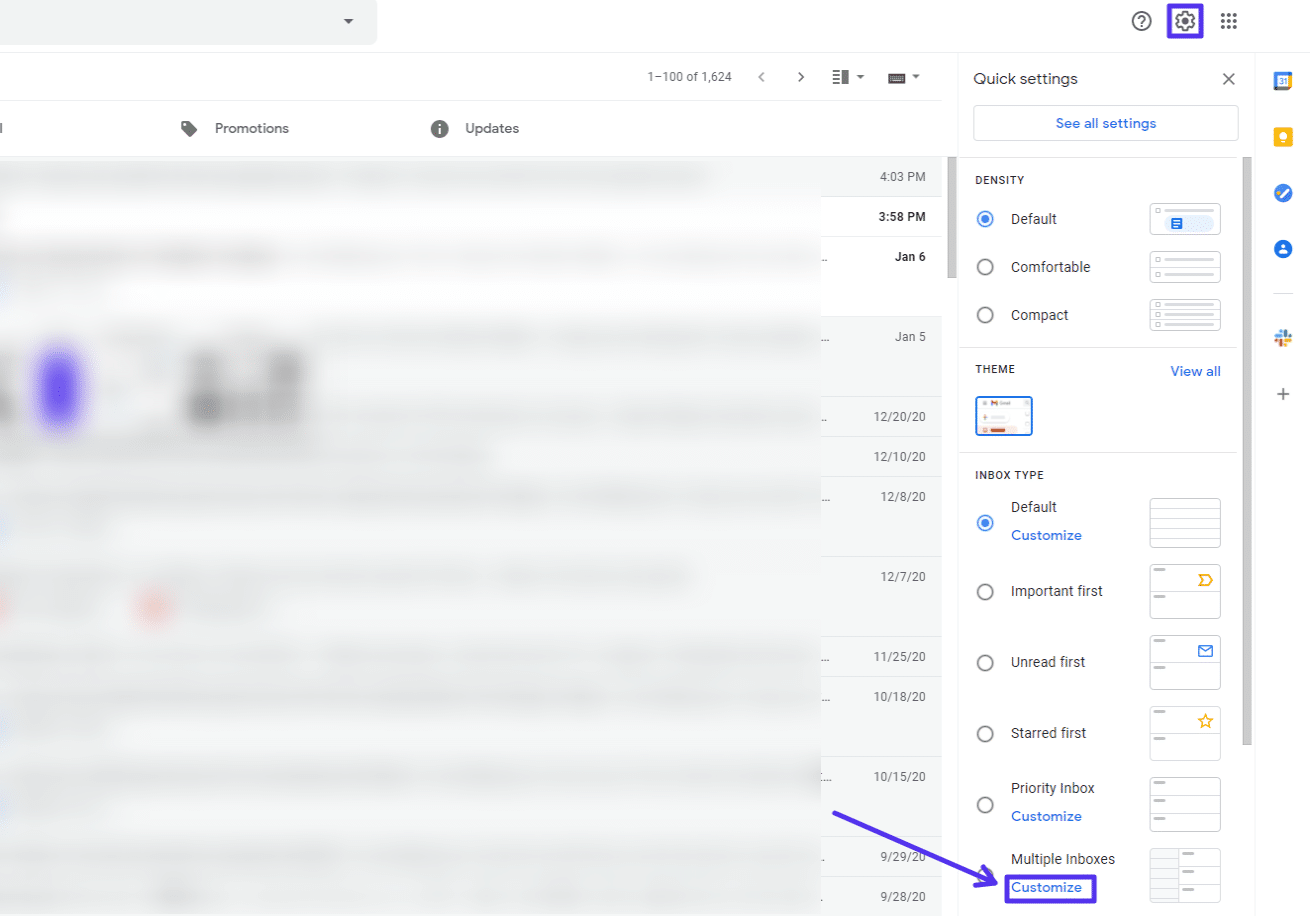The height and width of the screenshot is (916, 1310).
Task: Open Contacts in the side panel
Action: [1283, 249]
